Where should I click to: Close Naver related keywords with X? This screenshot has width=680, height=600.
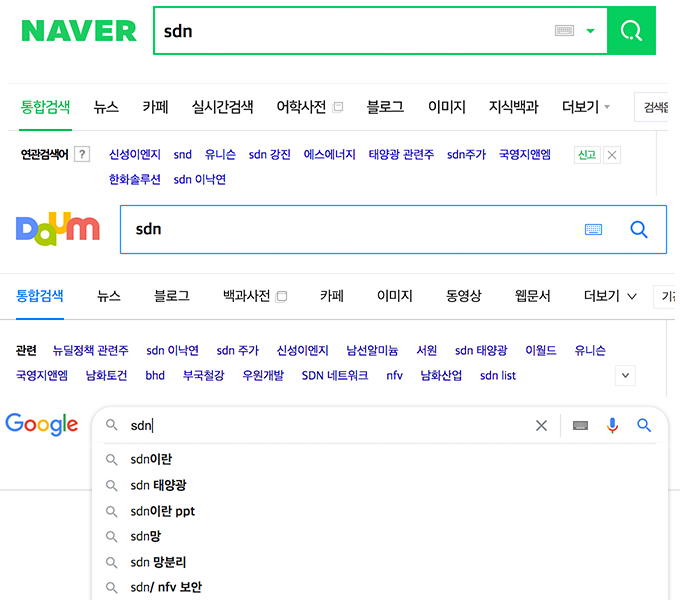(612, 155)
